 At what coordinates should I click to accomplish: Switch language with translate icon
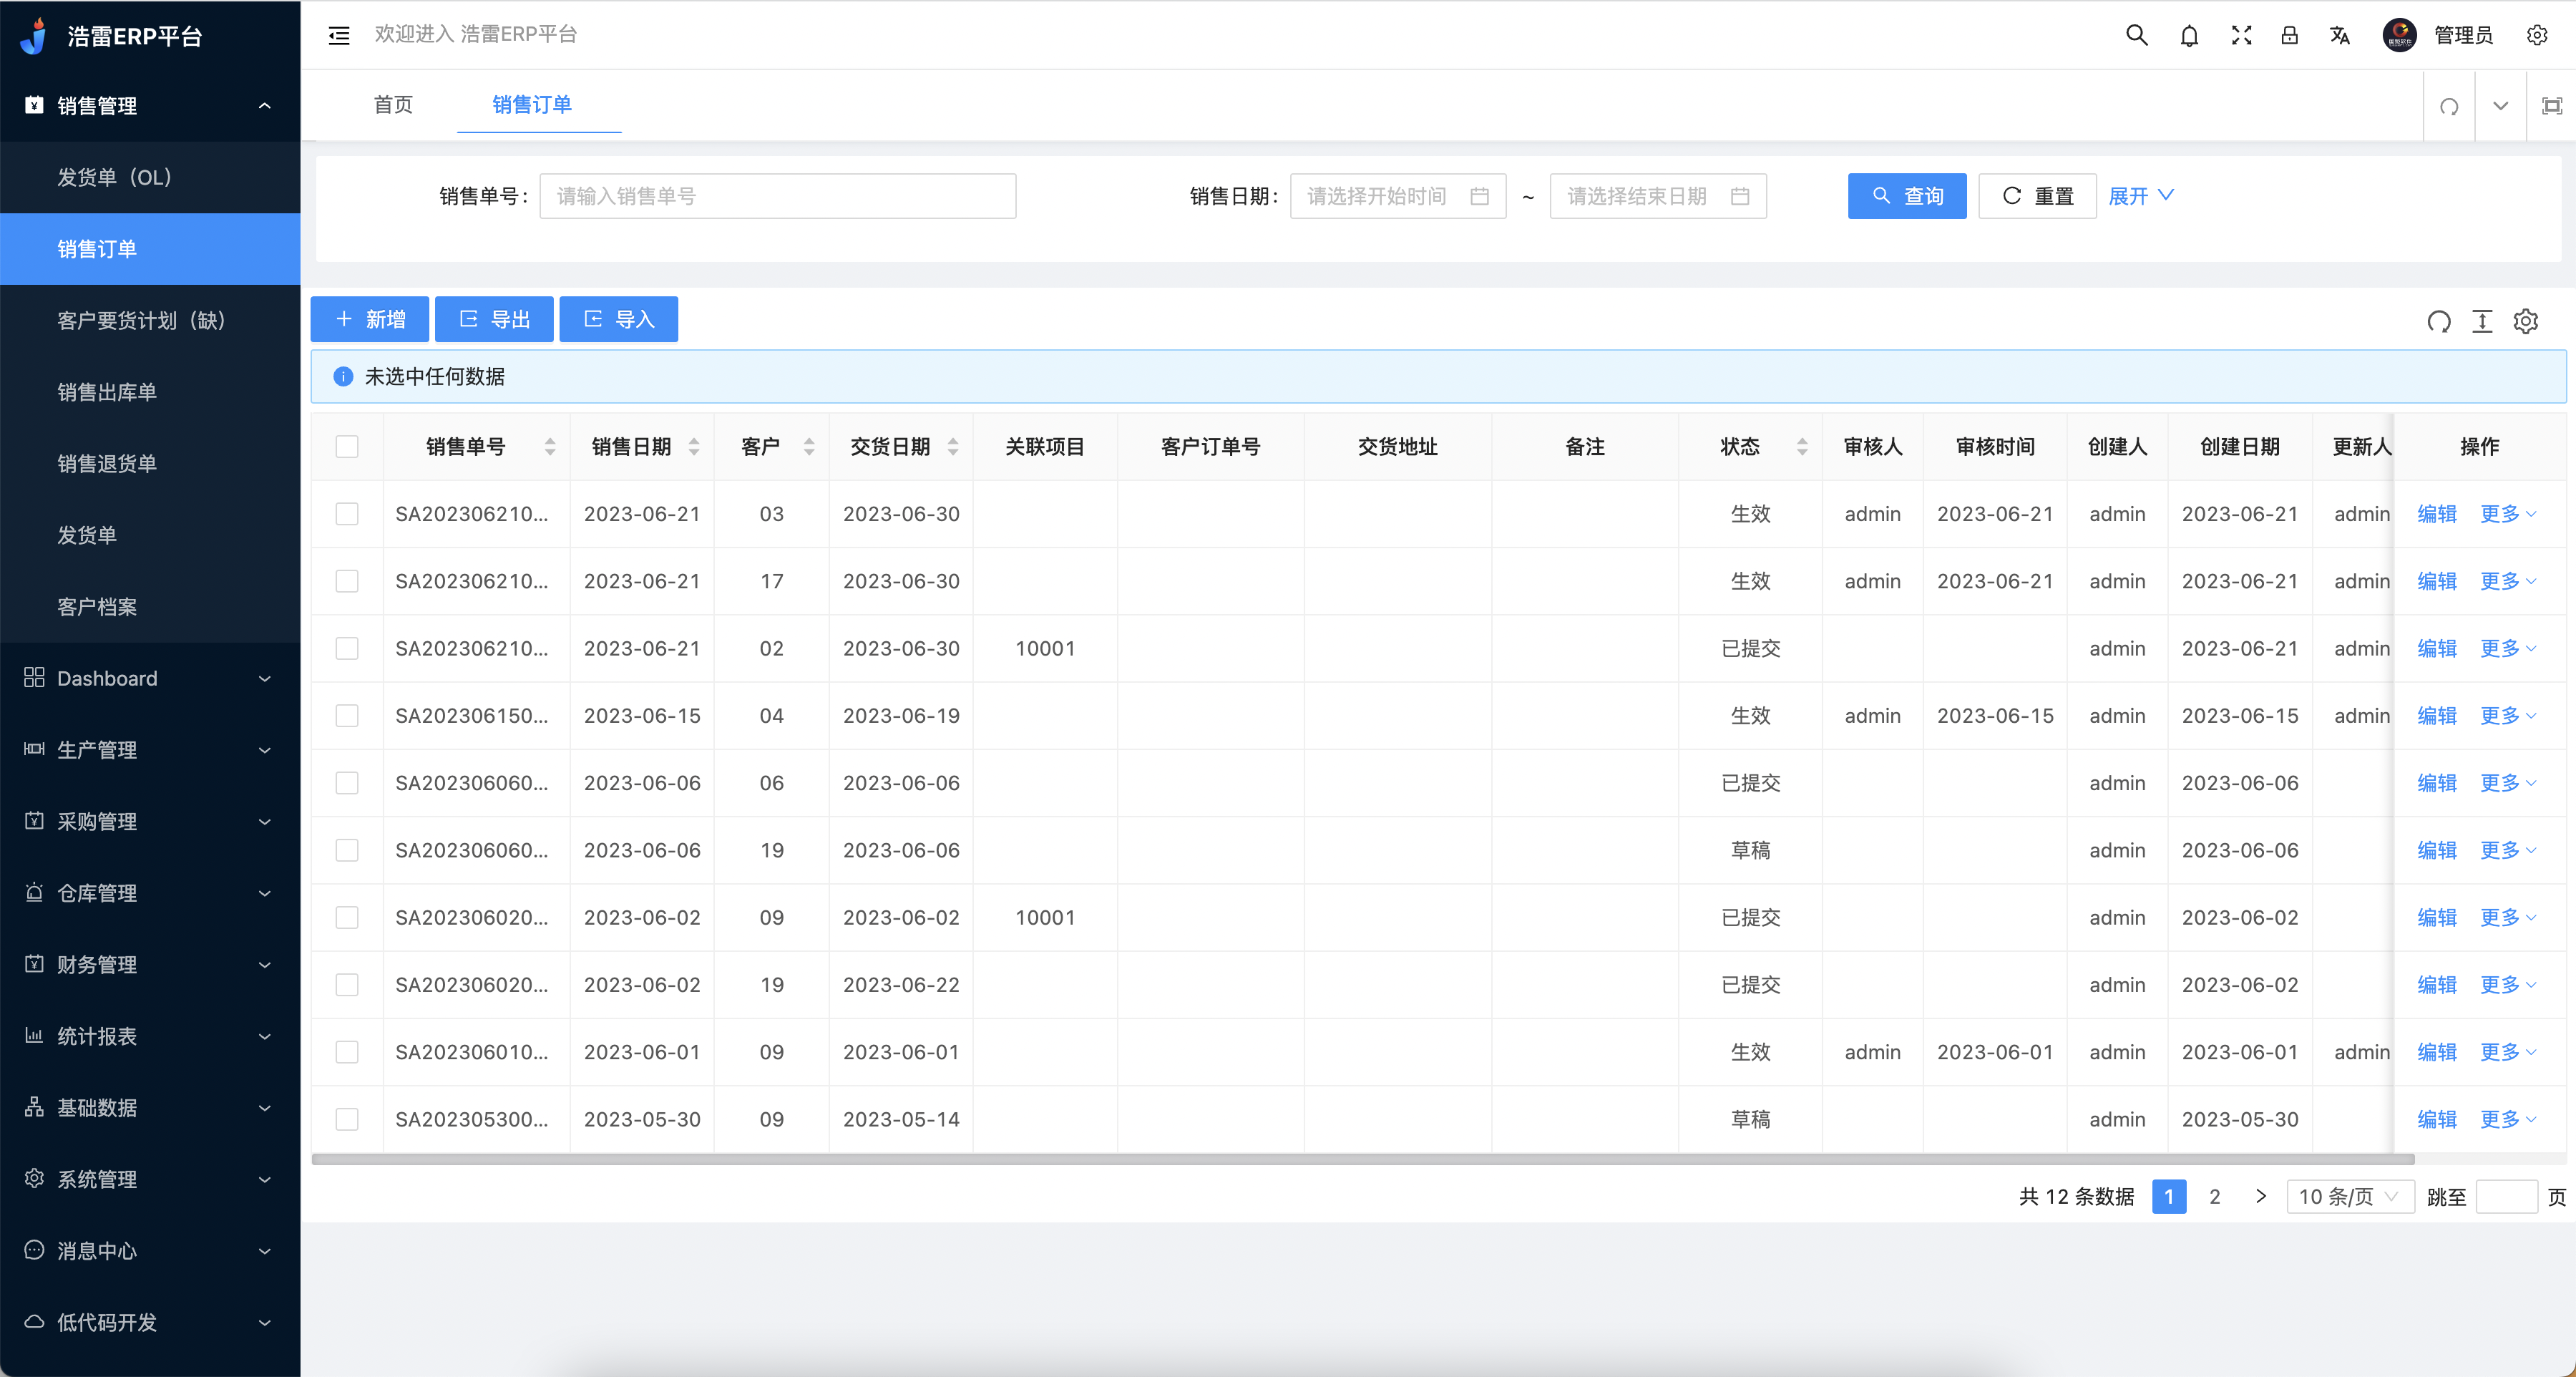tap(2339, 35)
